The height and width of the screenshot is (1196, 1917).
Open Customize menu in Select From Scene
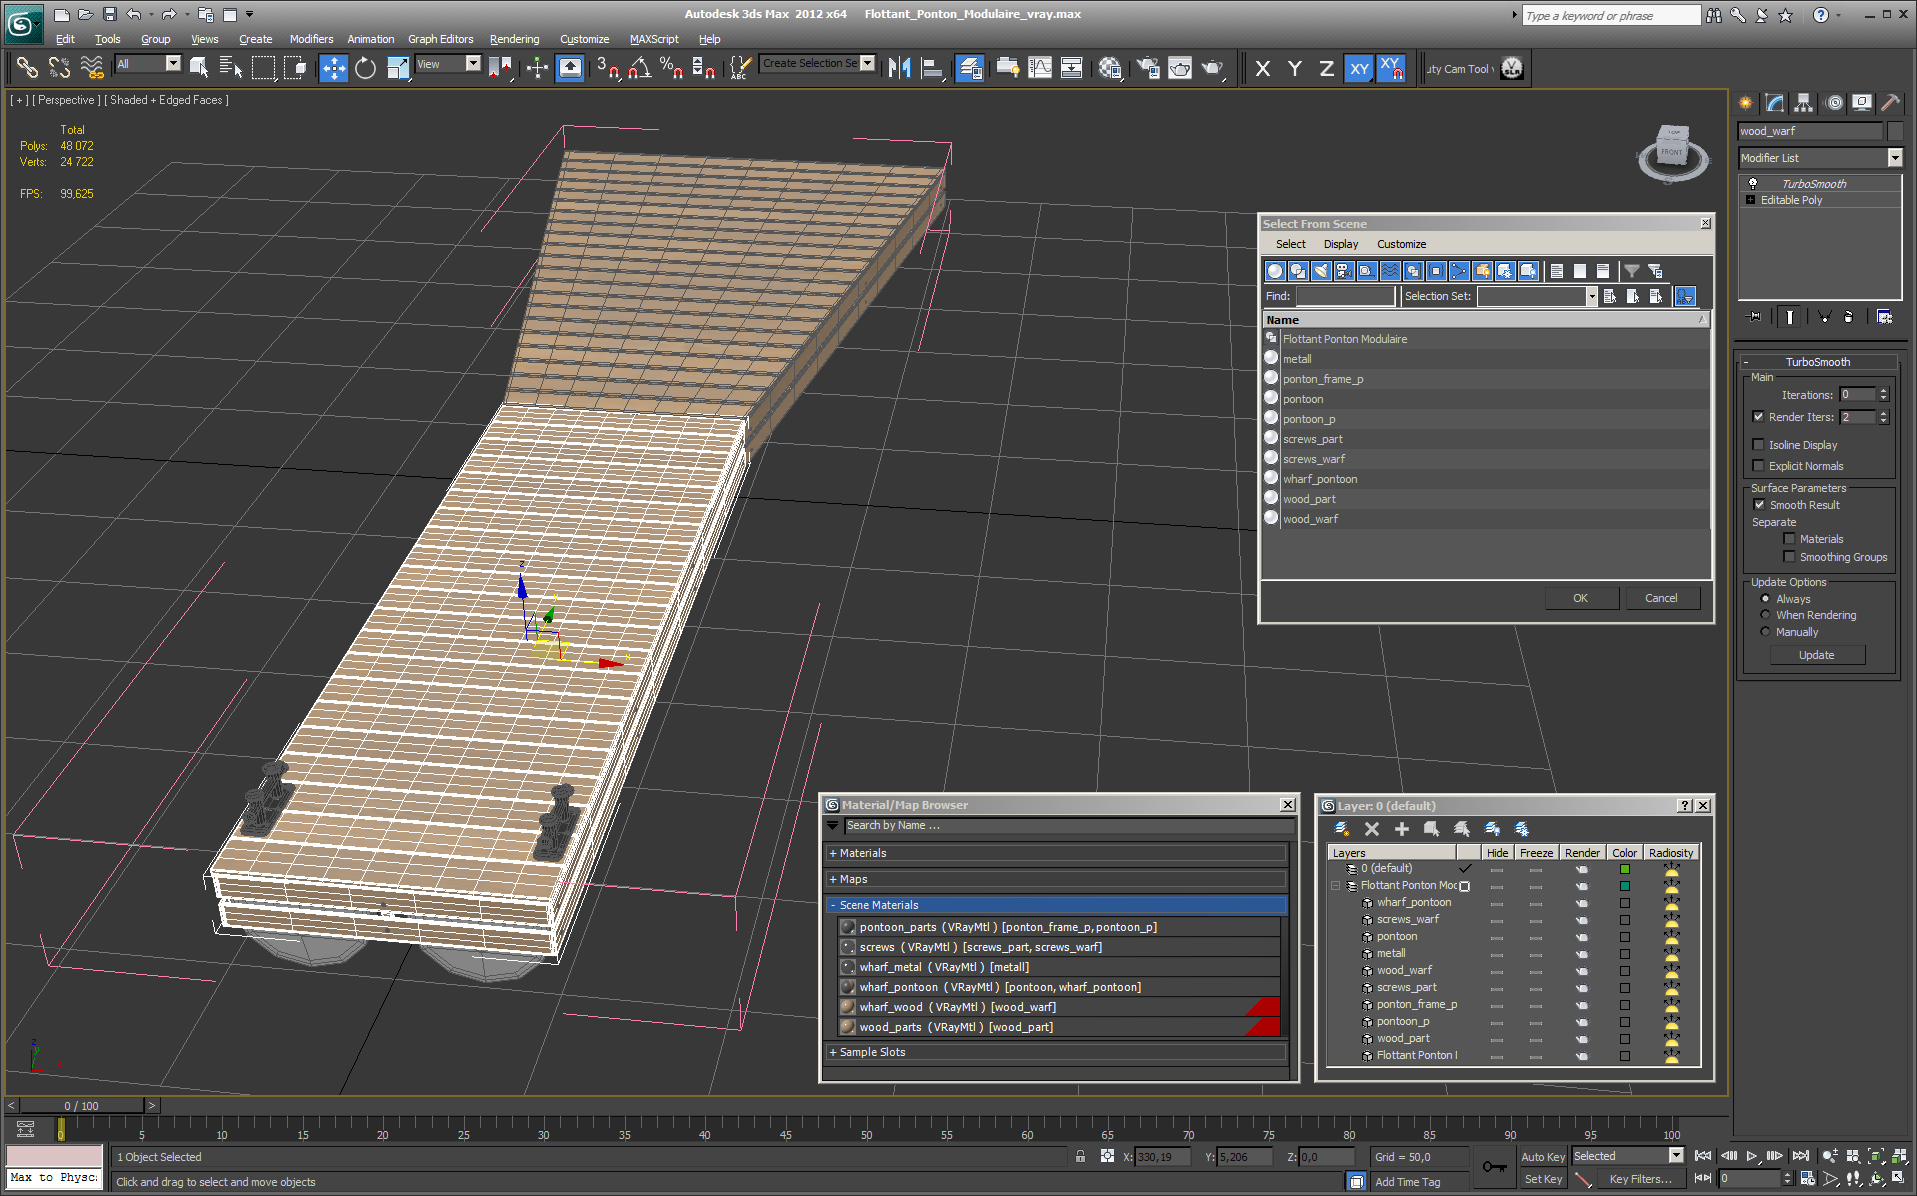(x=1401, y=244)
